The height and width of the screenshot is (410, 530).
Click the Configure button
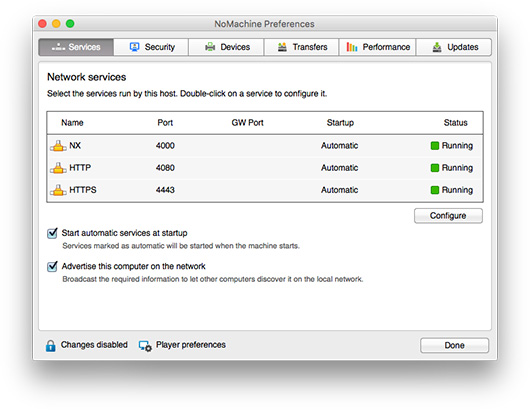(448, 216)
